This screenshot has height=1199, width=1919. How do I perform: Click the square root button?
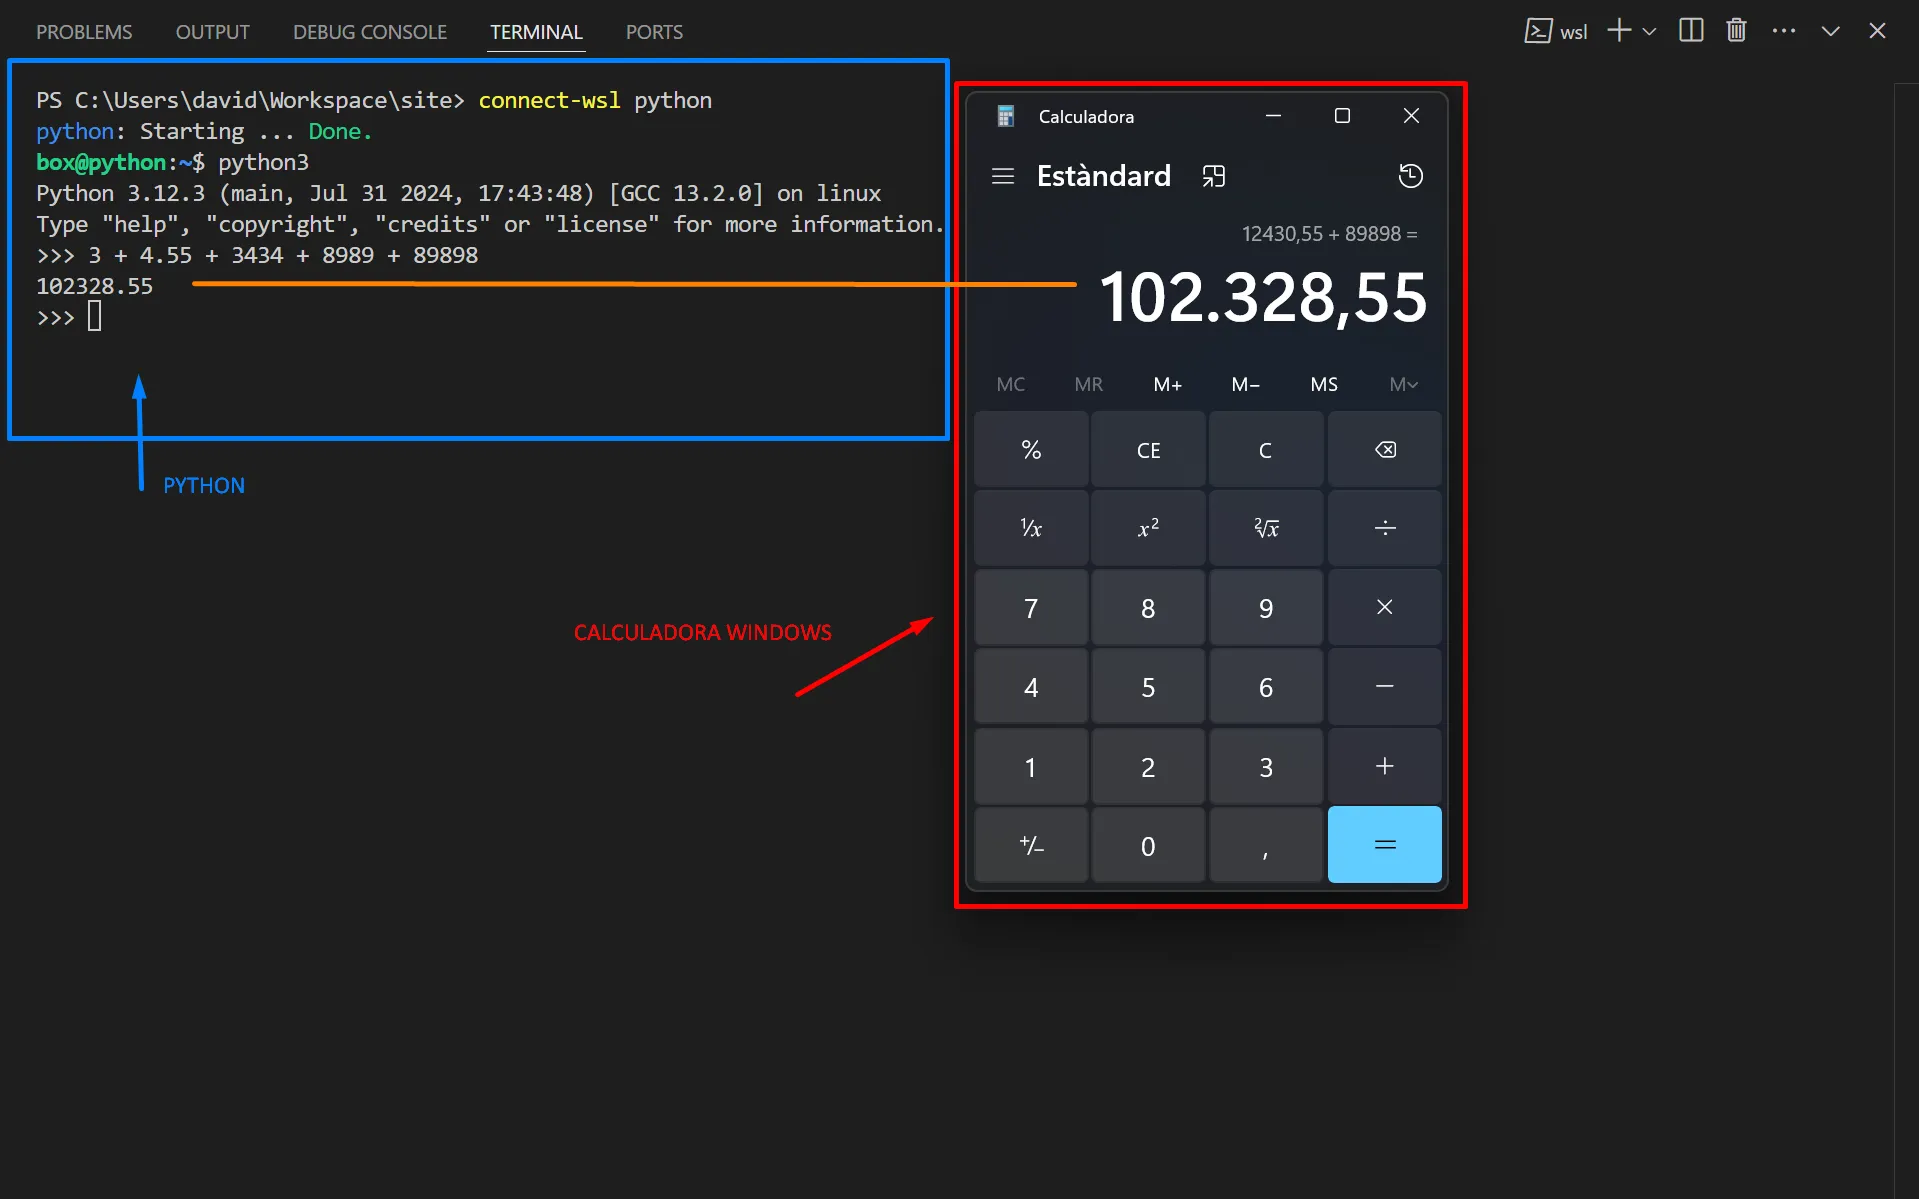1266,528
